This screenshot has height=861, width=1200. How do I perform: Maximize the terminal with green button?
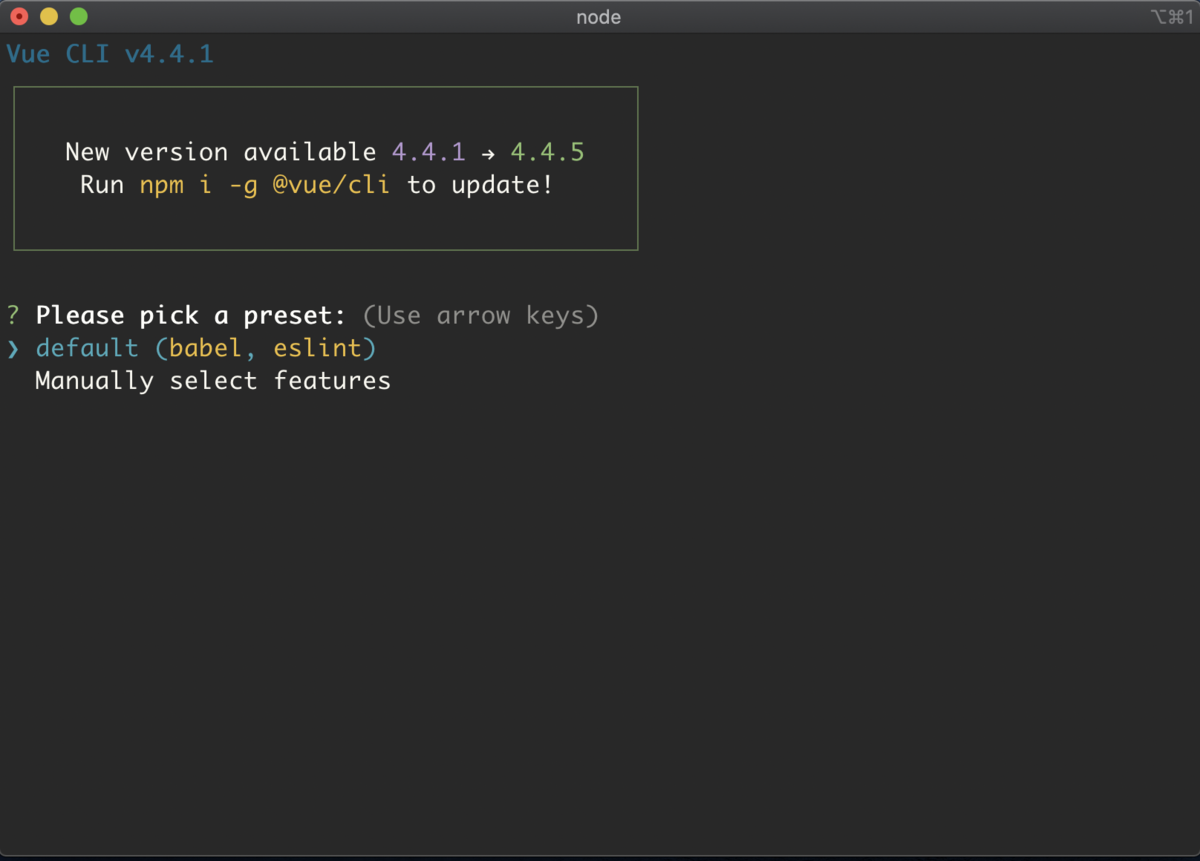point(79,17)
